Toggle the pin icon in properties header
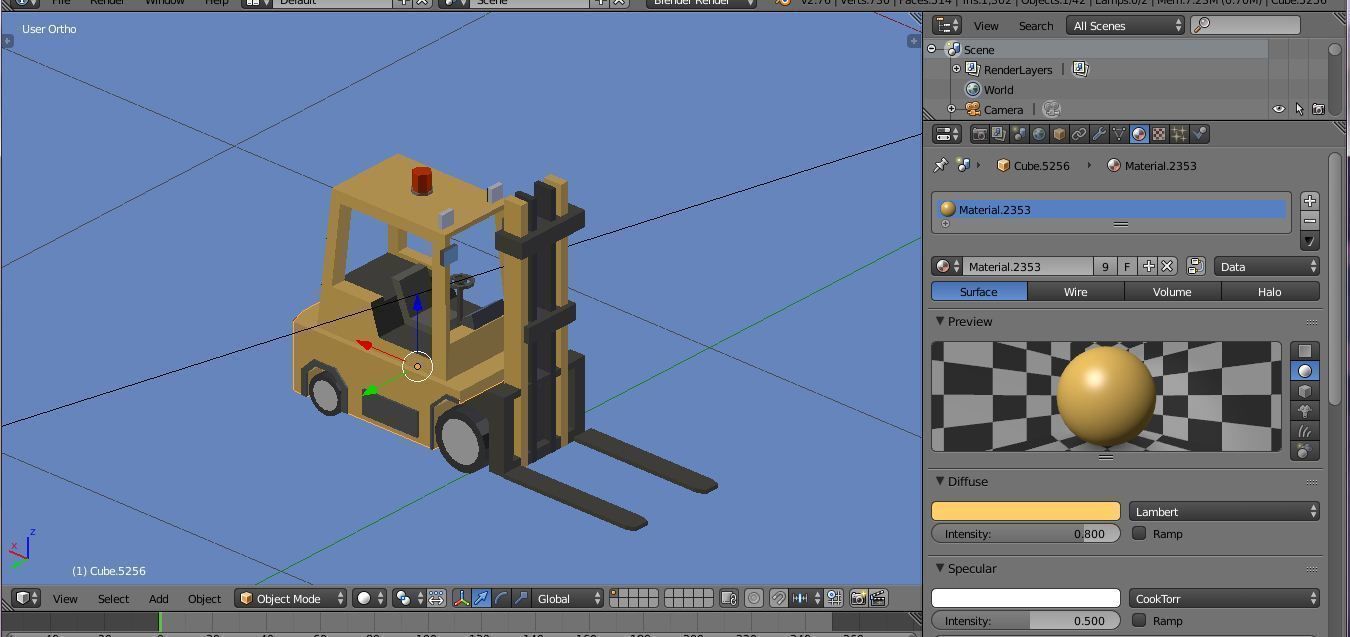1350x637 pixels. [x=940, y=165]
